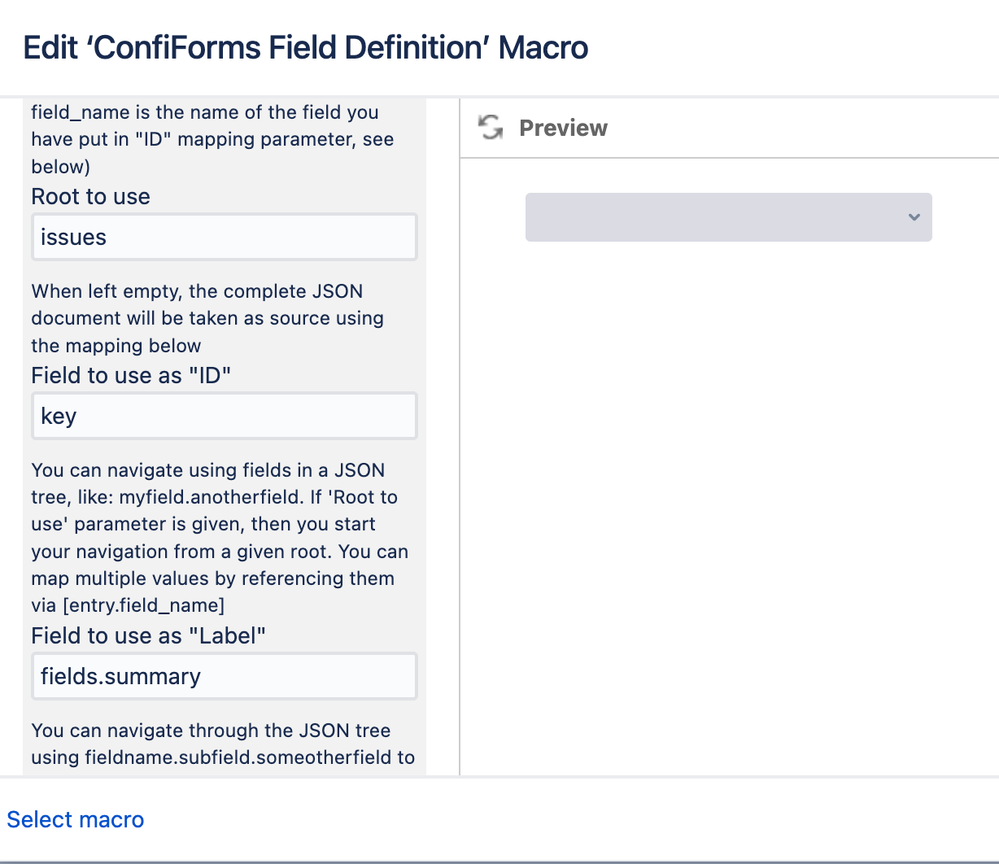Click the 'field_name is the name' help text
The width and height of the screenshot is (999, 864).
[212, 139]
